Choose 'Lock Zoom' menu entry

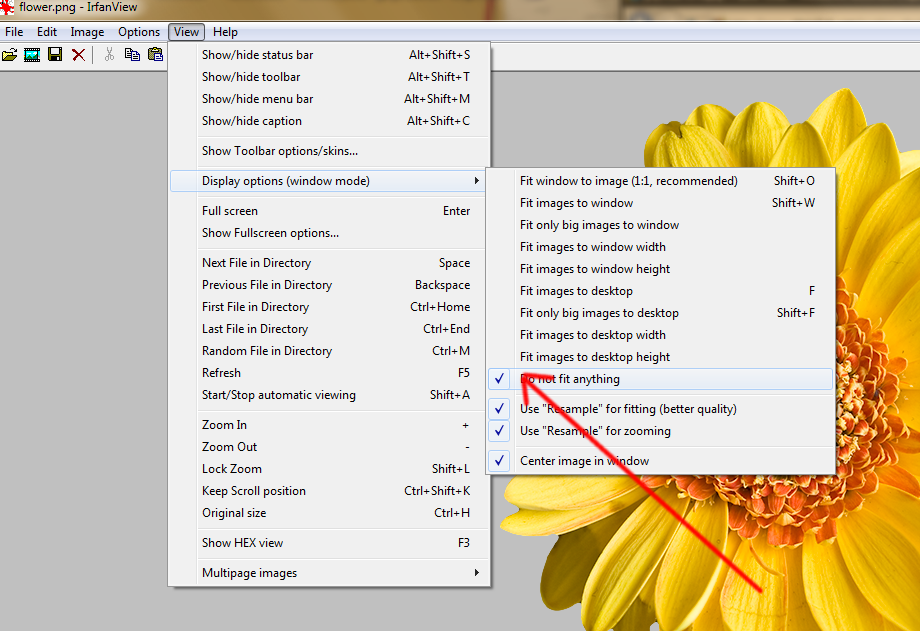pyautogui.click(x=329, y=469)
